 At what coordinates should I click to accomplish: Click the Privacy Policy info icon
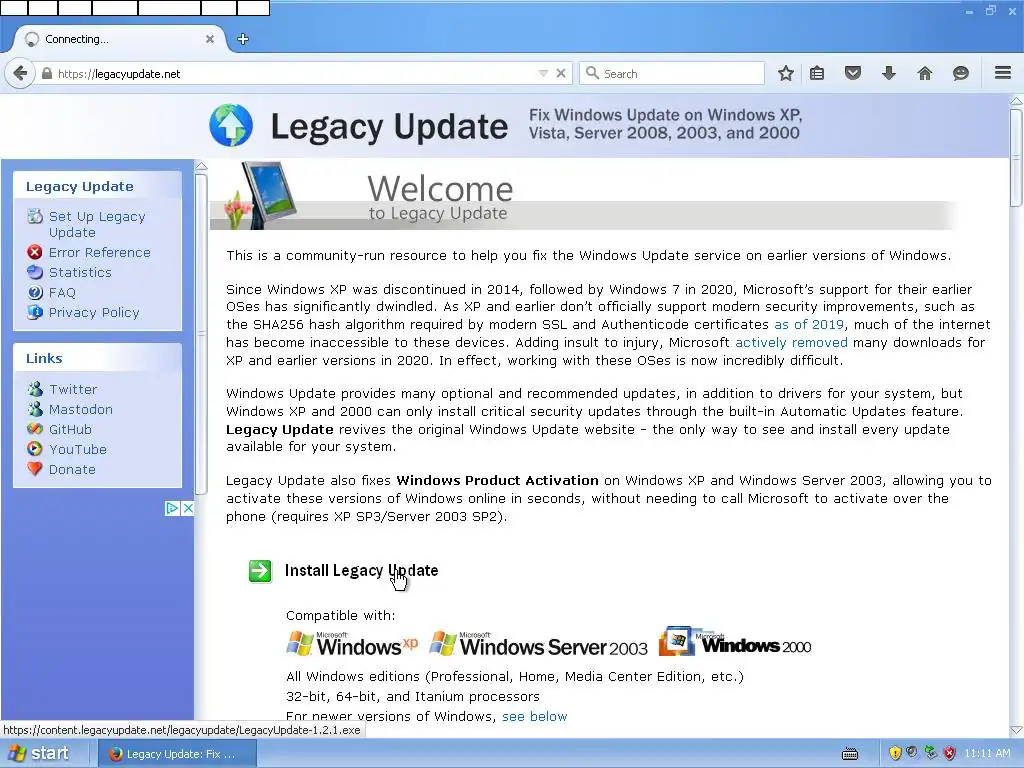click(35, 312)
